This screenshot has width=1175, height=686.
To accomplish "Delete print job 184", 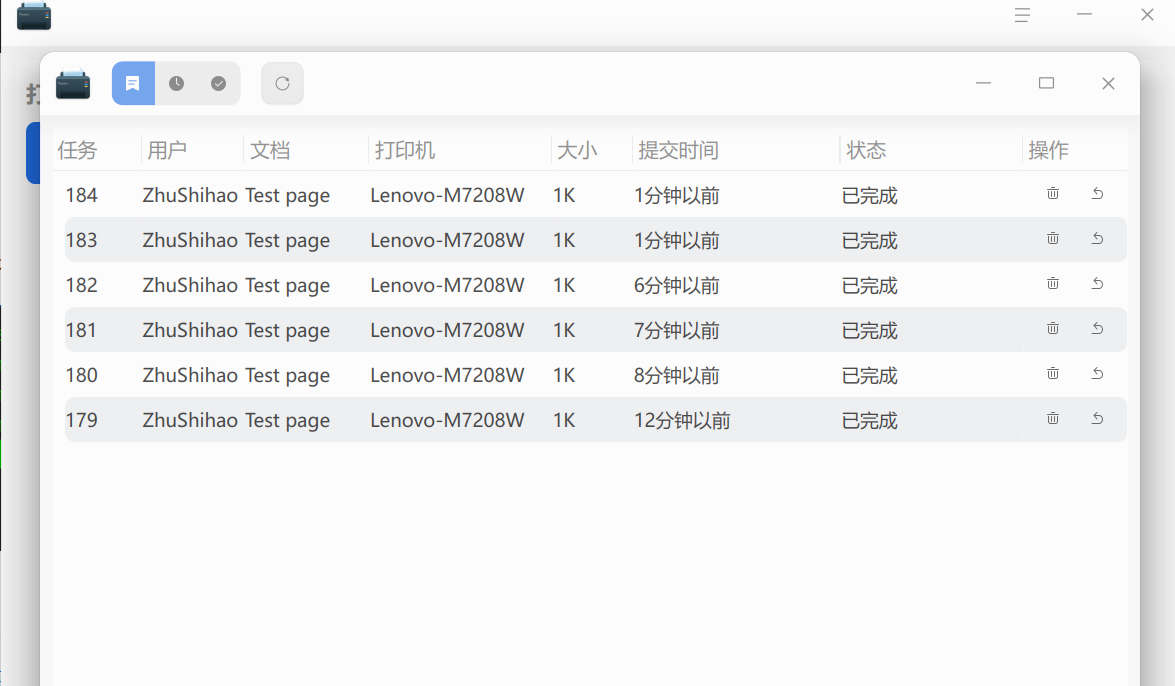I will click(1053, 193).
